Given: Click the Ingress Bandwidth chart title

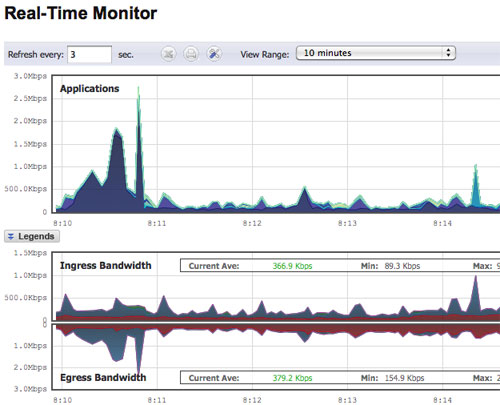Looking at the screenshot, I should [x=106, y=266].
